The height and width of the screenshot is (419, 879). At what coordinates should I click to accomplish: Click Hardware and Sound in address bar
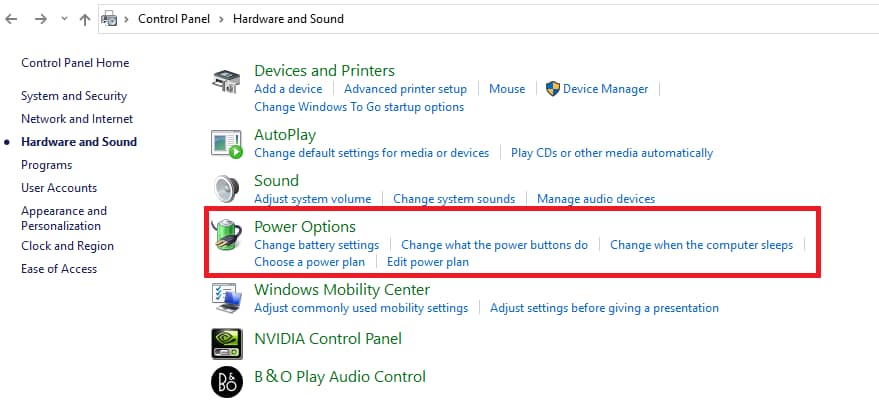point(288,19)
